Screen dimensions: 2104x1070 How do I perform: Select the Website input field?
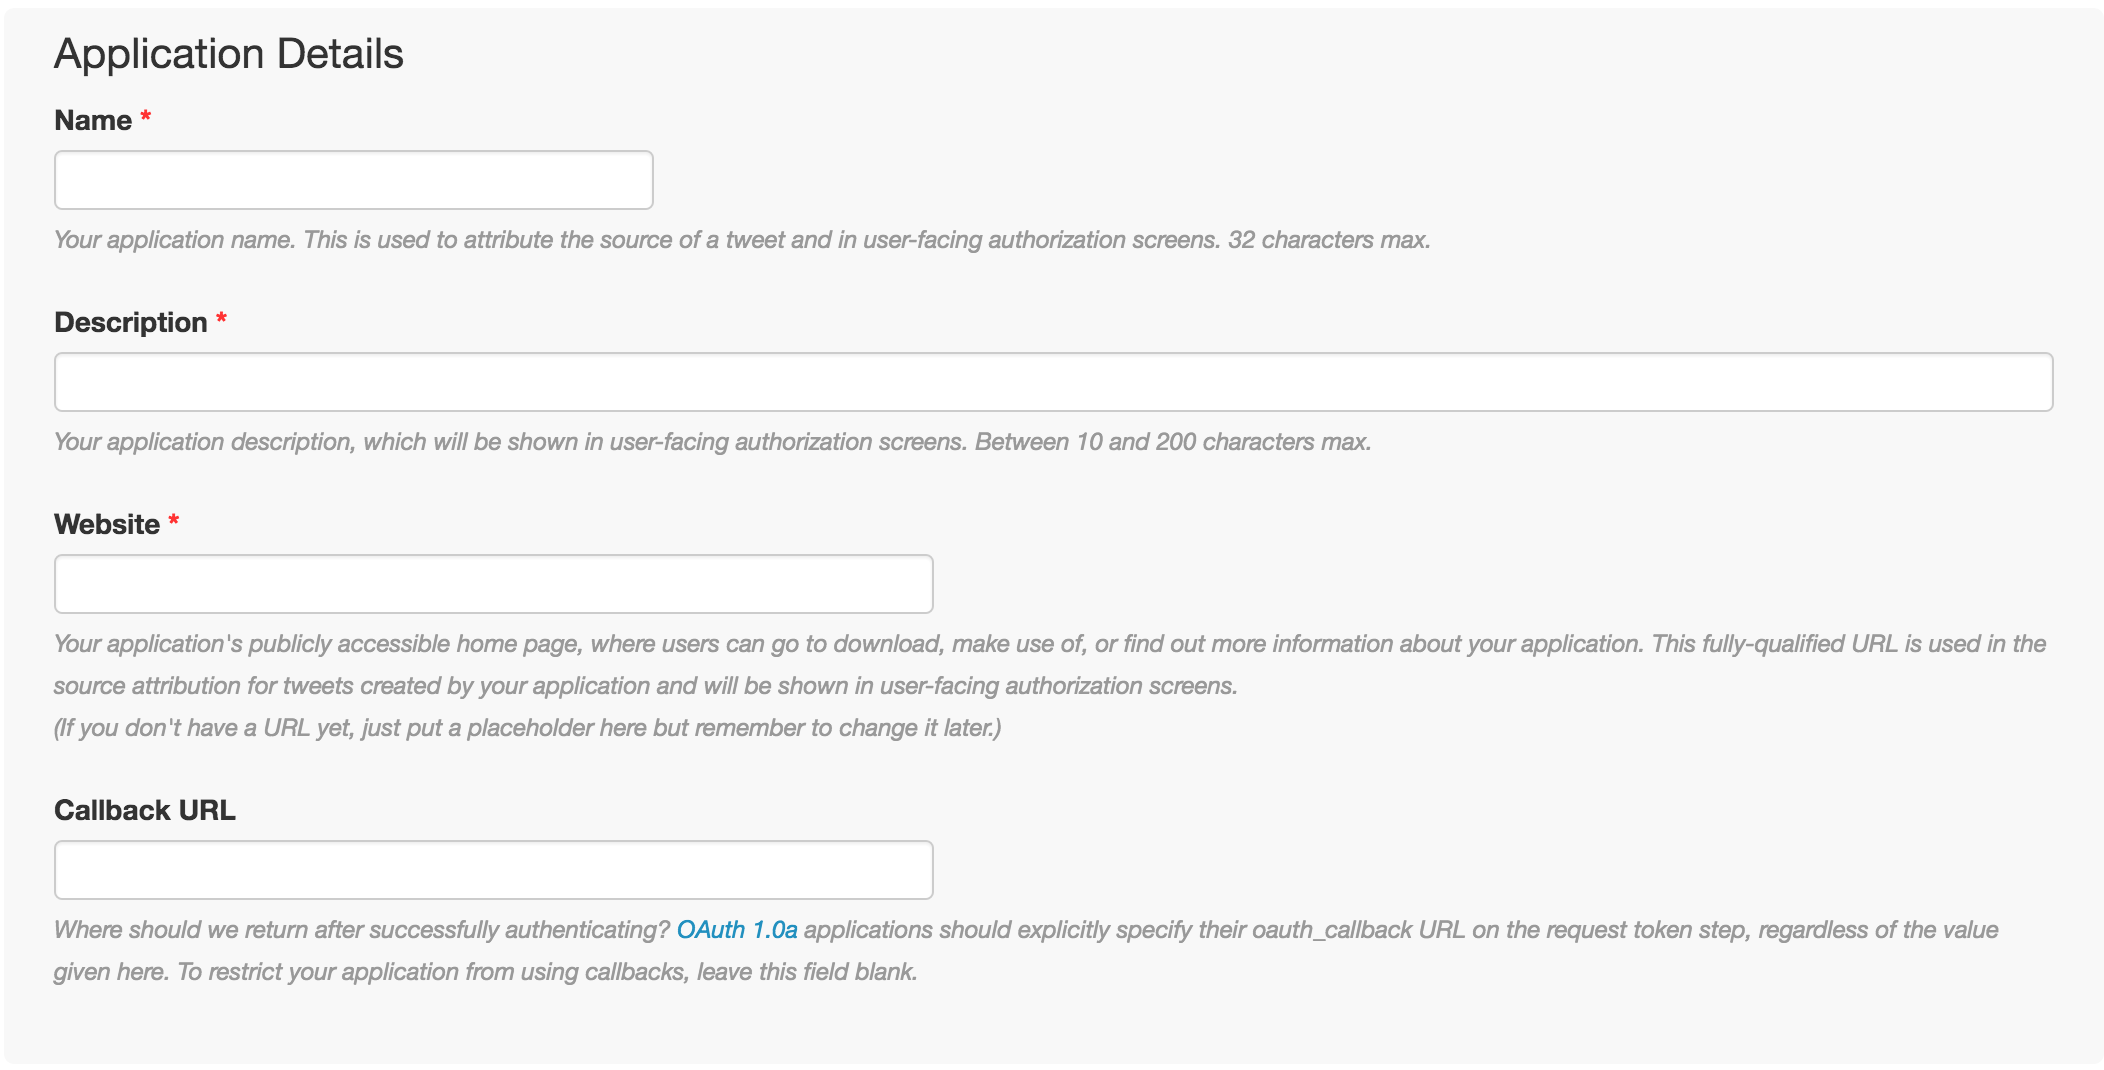tap(494, 584)
